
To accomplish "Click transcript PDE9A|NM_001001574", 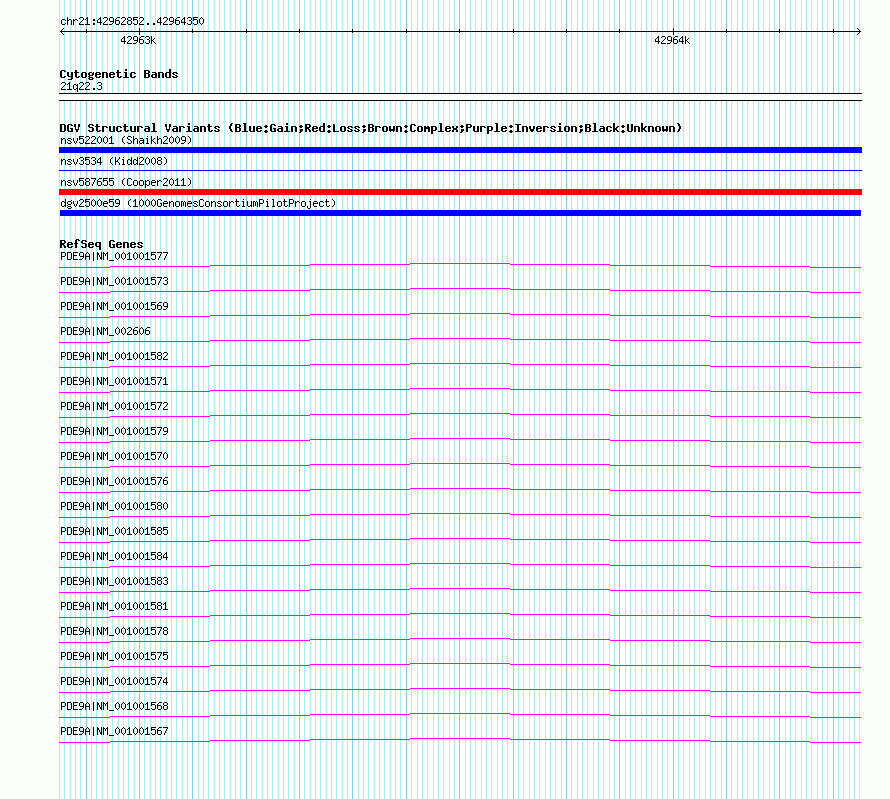I will 114,681.
